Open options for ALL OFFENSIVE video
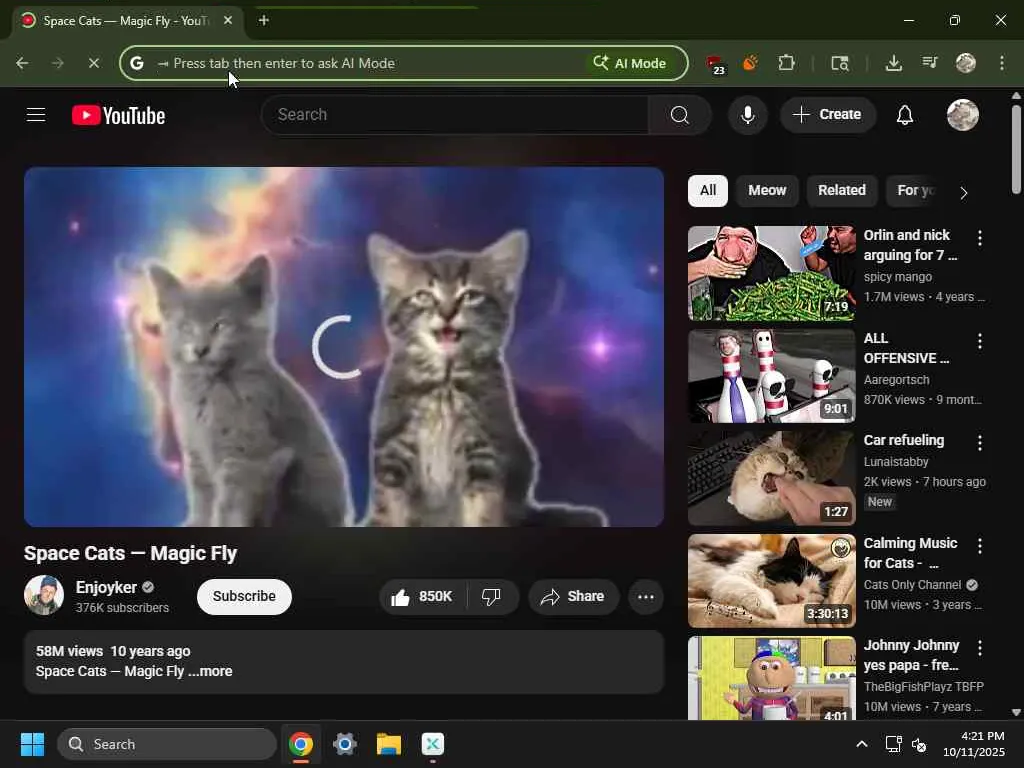The image size is (1024, 768). pos(980,341)
